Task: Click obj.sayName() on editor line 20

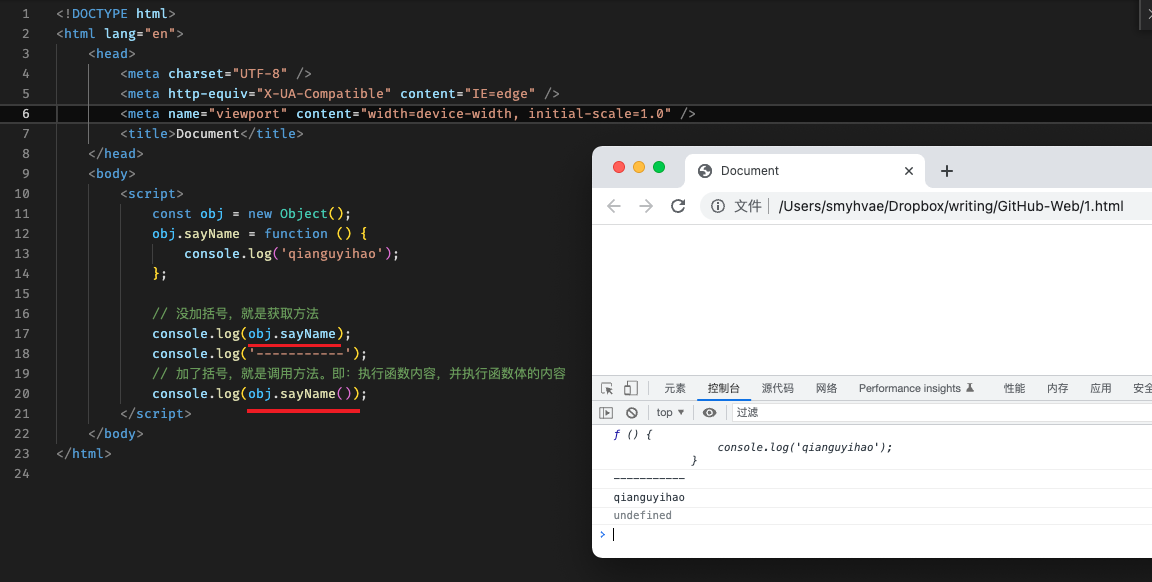Action: click(x=300, y=393)
